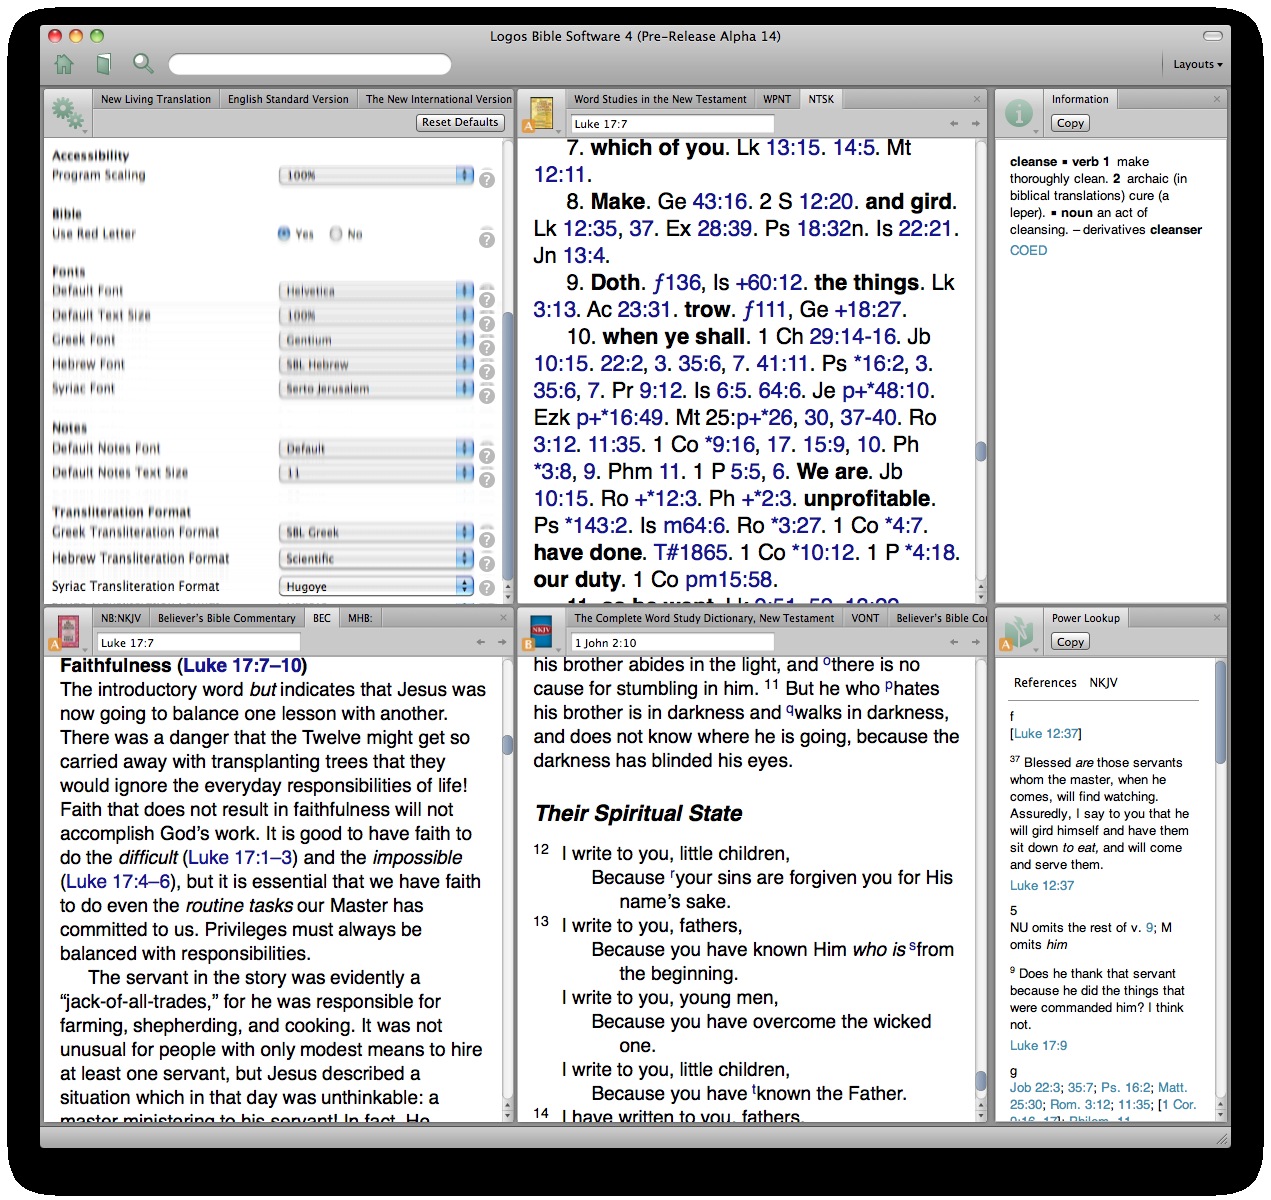Switch to the New Living Translation tab

click(156, 99)
